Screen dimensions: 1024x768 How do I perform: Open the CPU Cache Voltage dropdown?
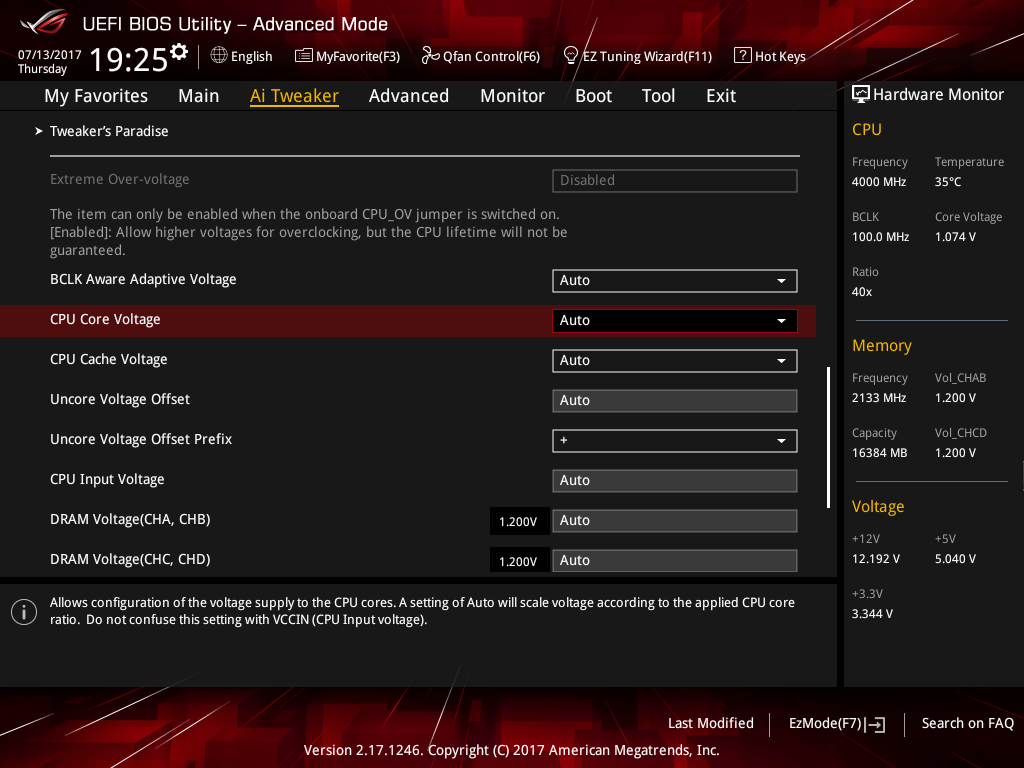675,360
